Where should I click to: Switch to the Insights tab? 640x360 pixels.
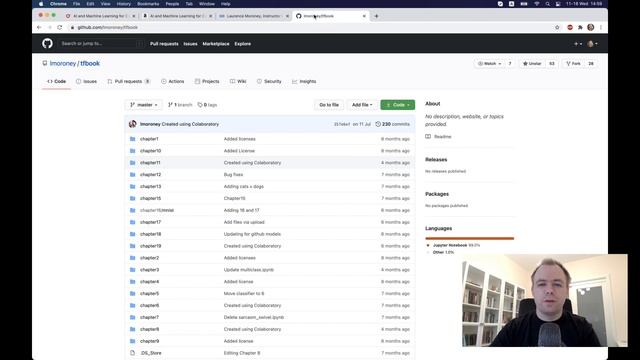pyautogui.click(x=304, y=82)
